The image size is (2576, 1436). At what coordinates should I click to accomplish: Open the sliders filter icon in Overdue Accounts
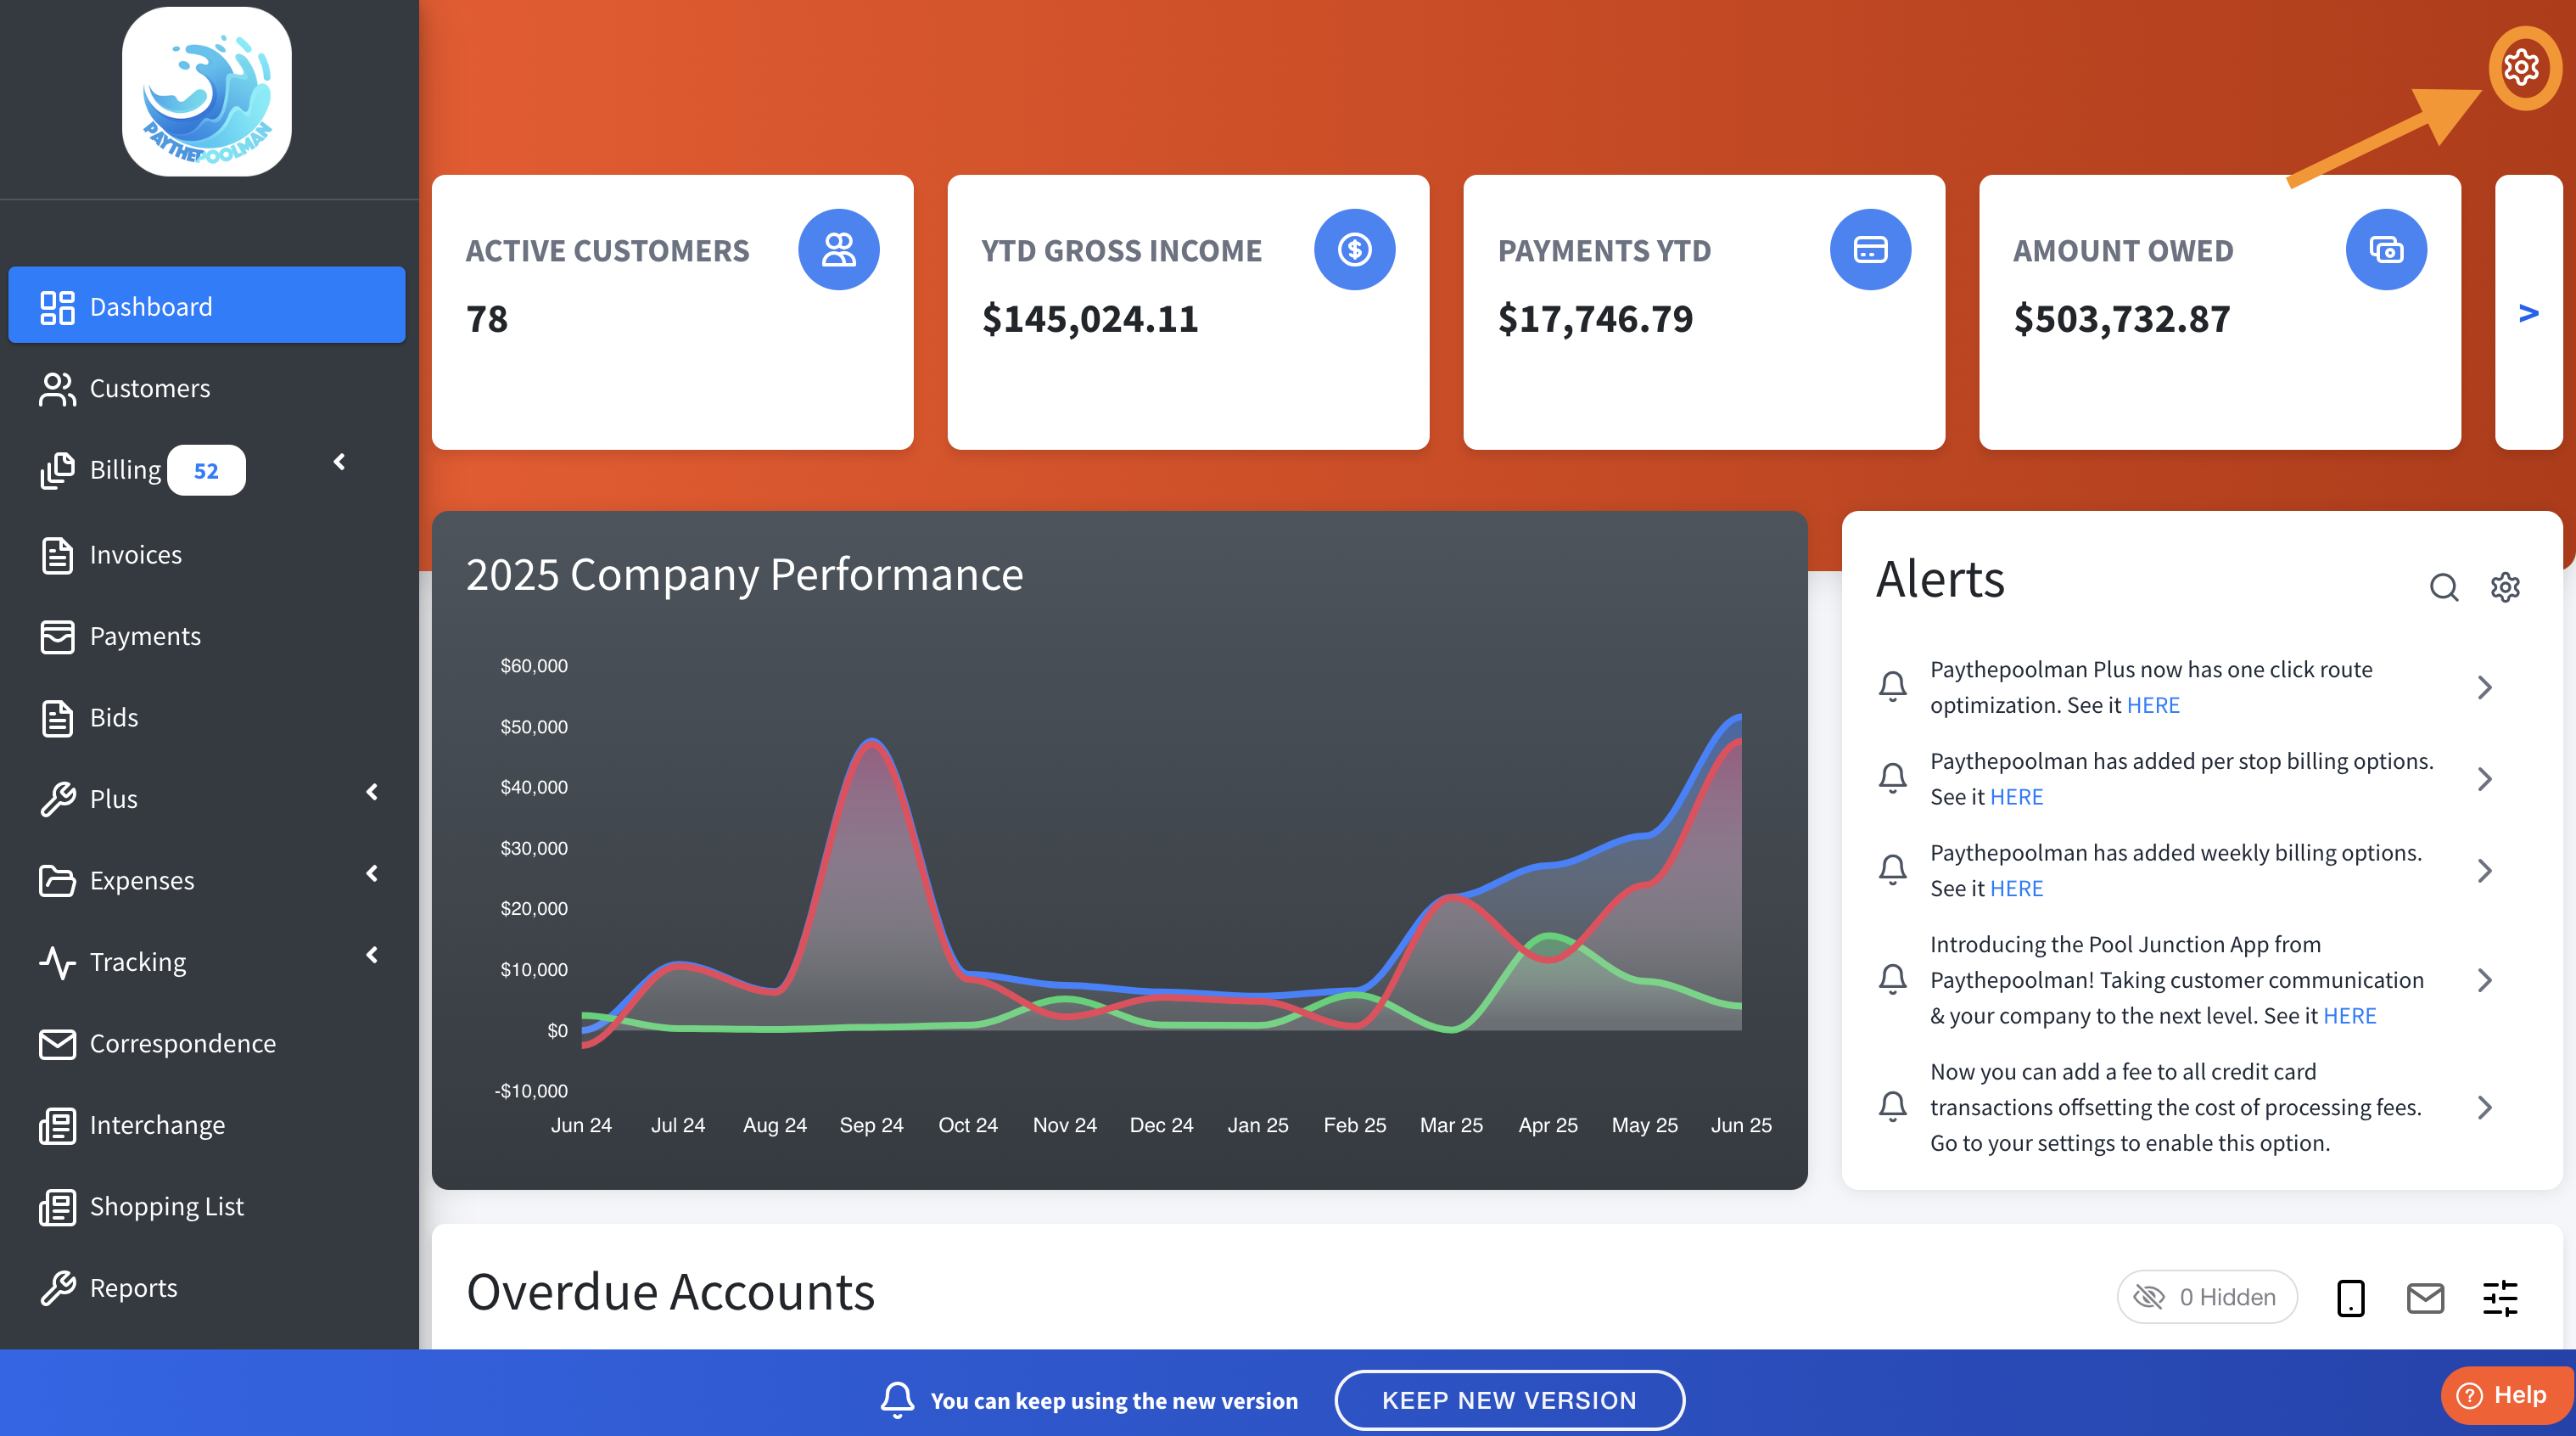tap(2500, 1298)
